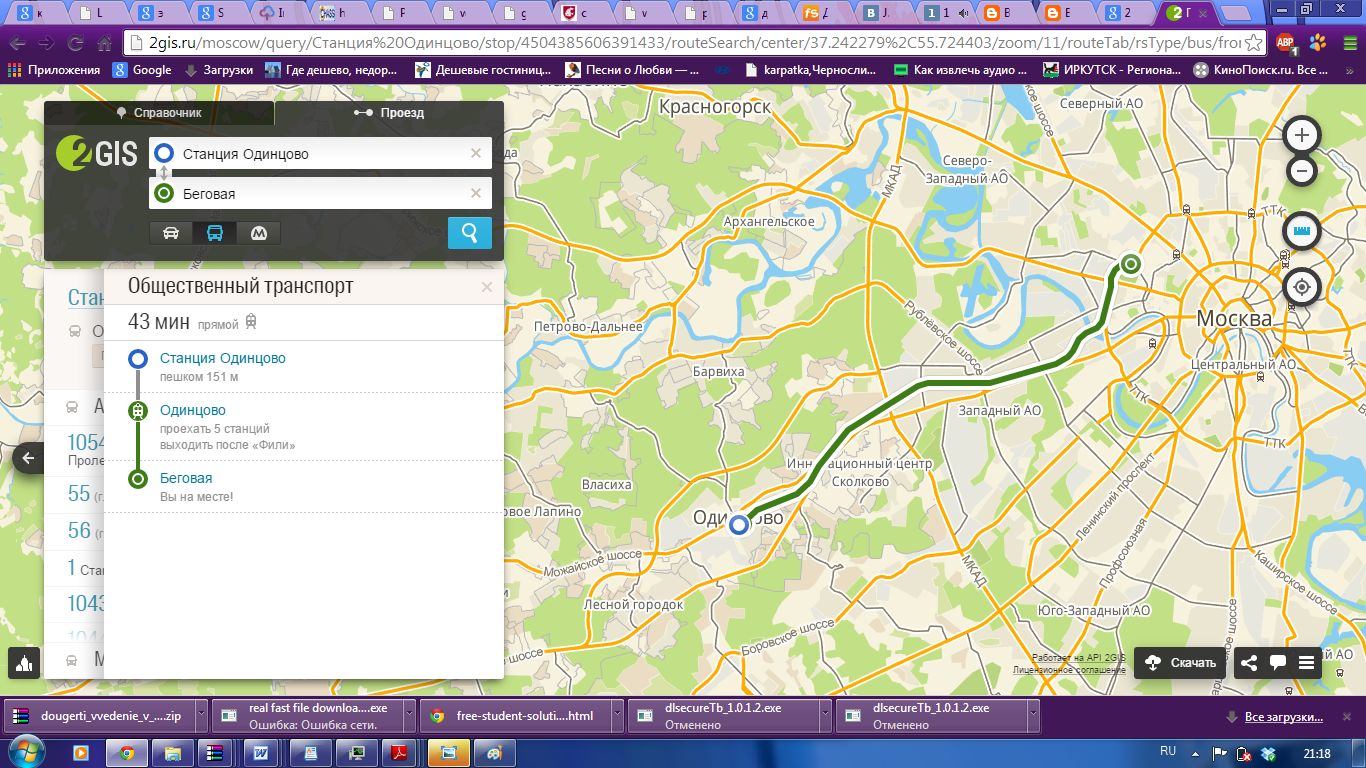
Task: Open Chrome from the taskbar
Action: 127,753
